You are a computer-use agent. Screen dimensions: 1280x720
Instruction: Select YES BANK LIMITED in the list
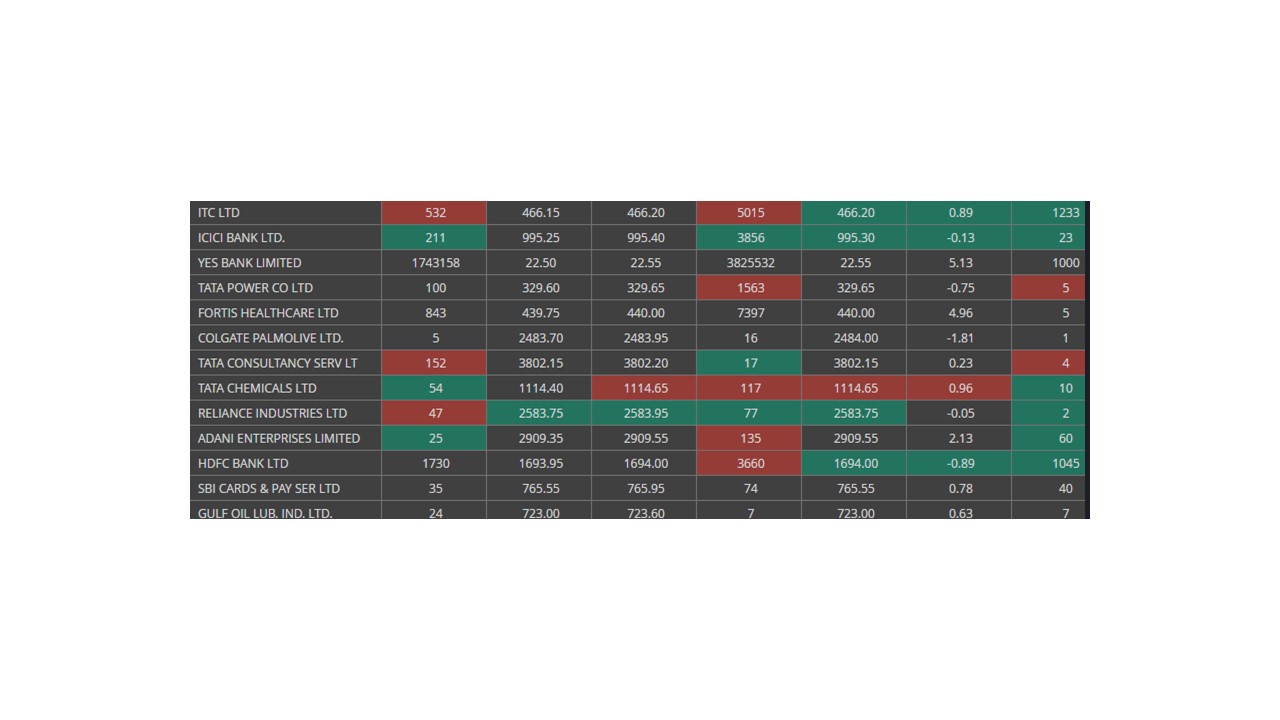coord(250,263)
